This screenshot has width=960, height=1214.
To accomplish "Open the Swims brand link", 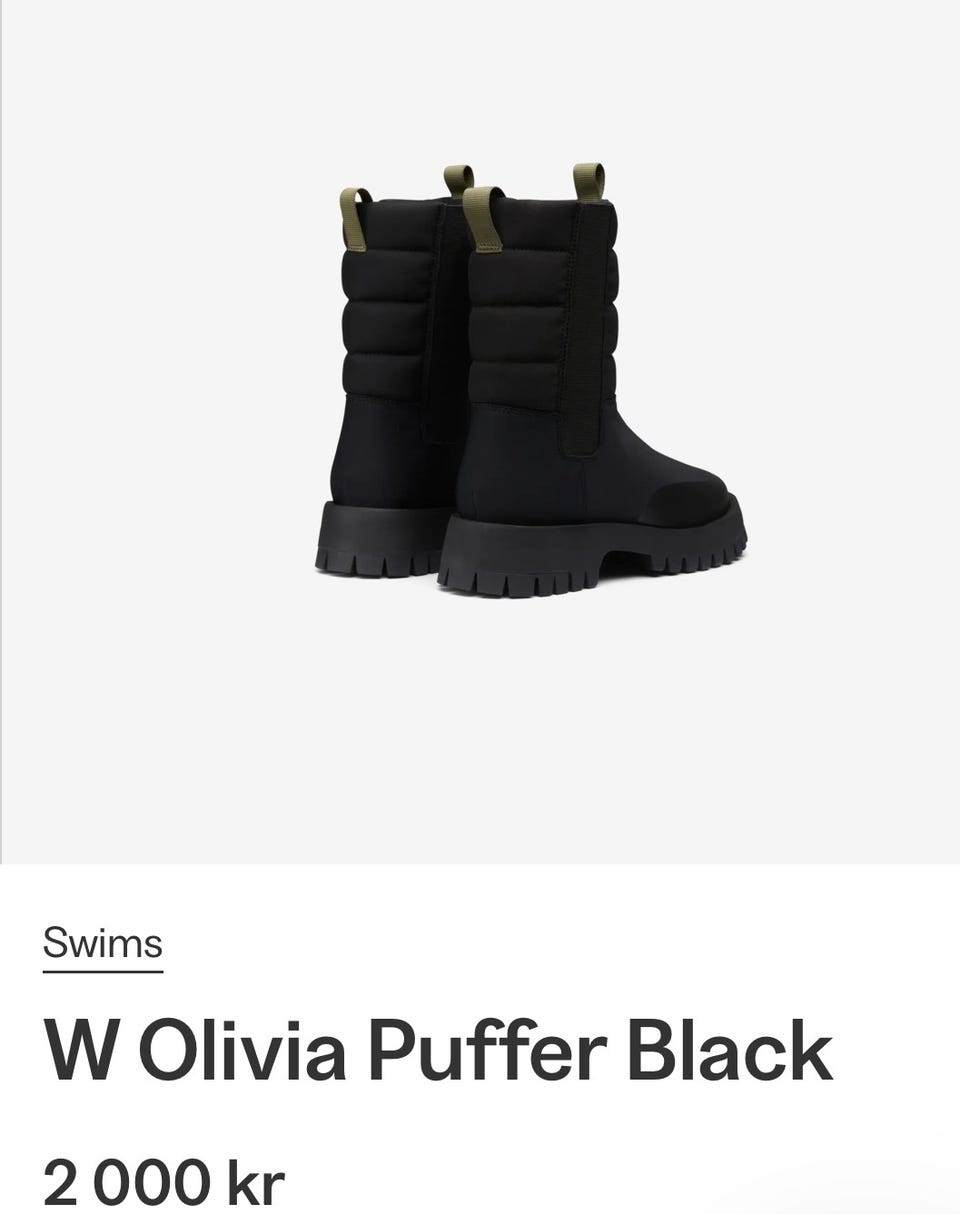I will (x=102, y=943).
